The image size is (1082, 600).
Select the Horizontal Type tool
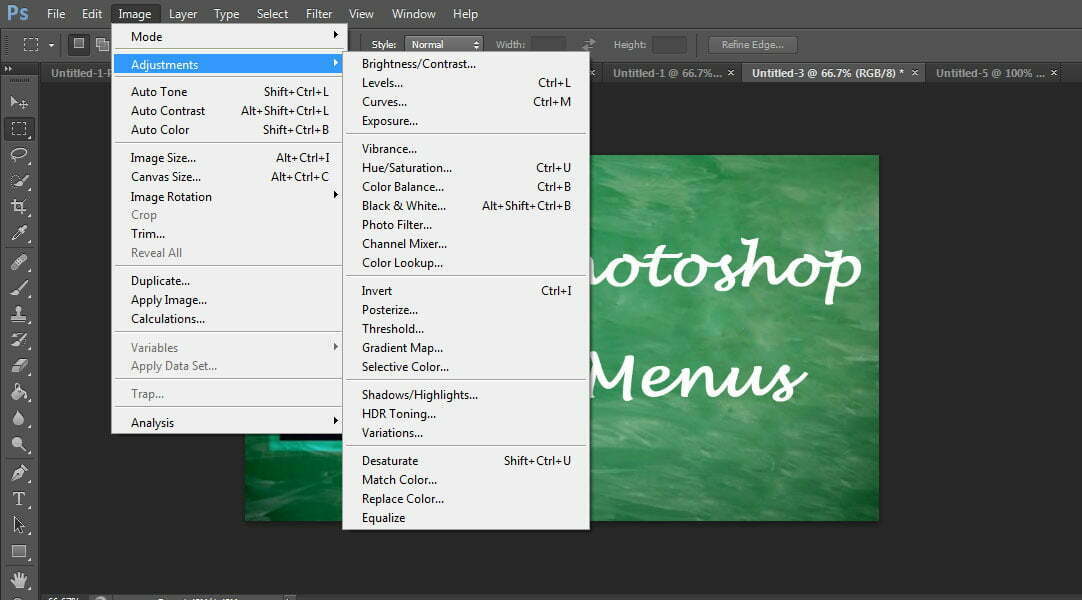coord(19,499)
